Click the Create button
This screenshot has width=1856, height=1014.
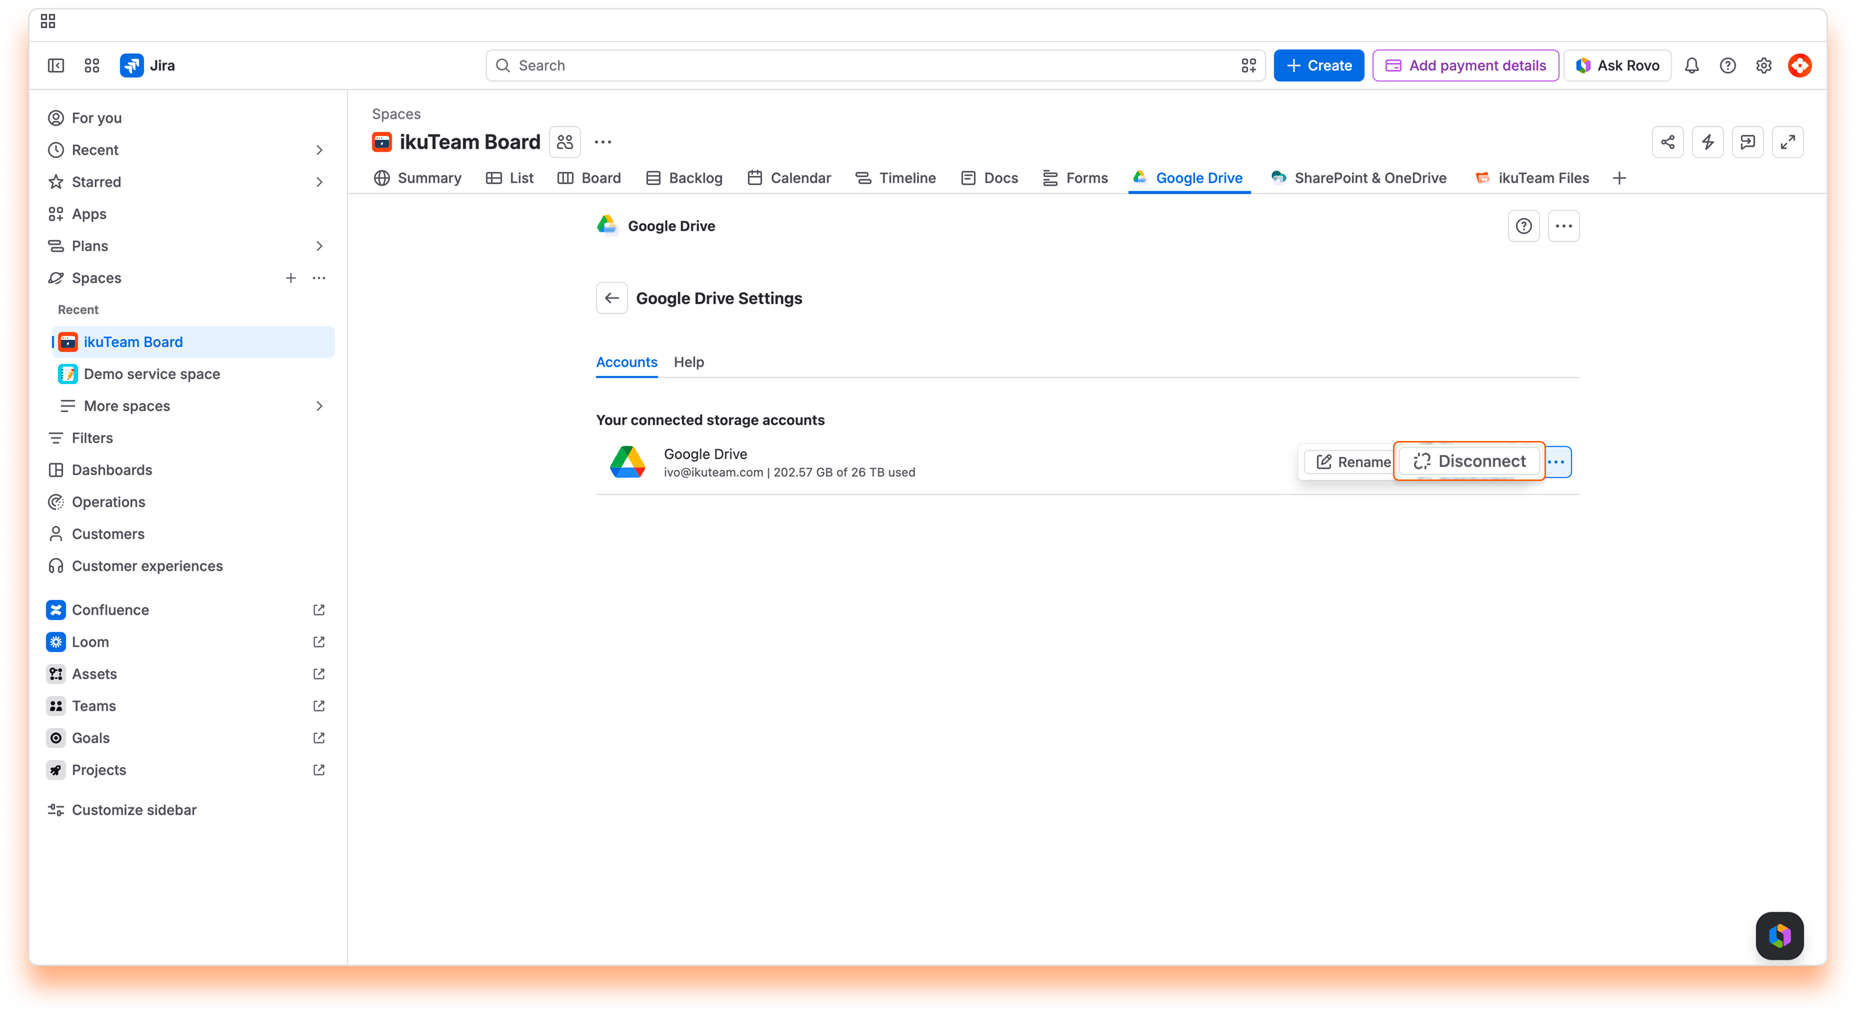click(1319, 65)
